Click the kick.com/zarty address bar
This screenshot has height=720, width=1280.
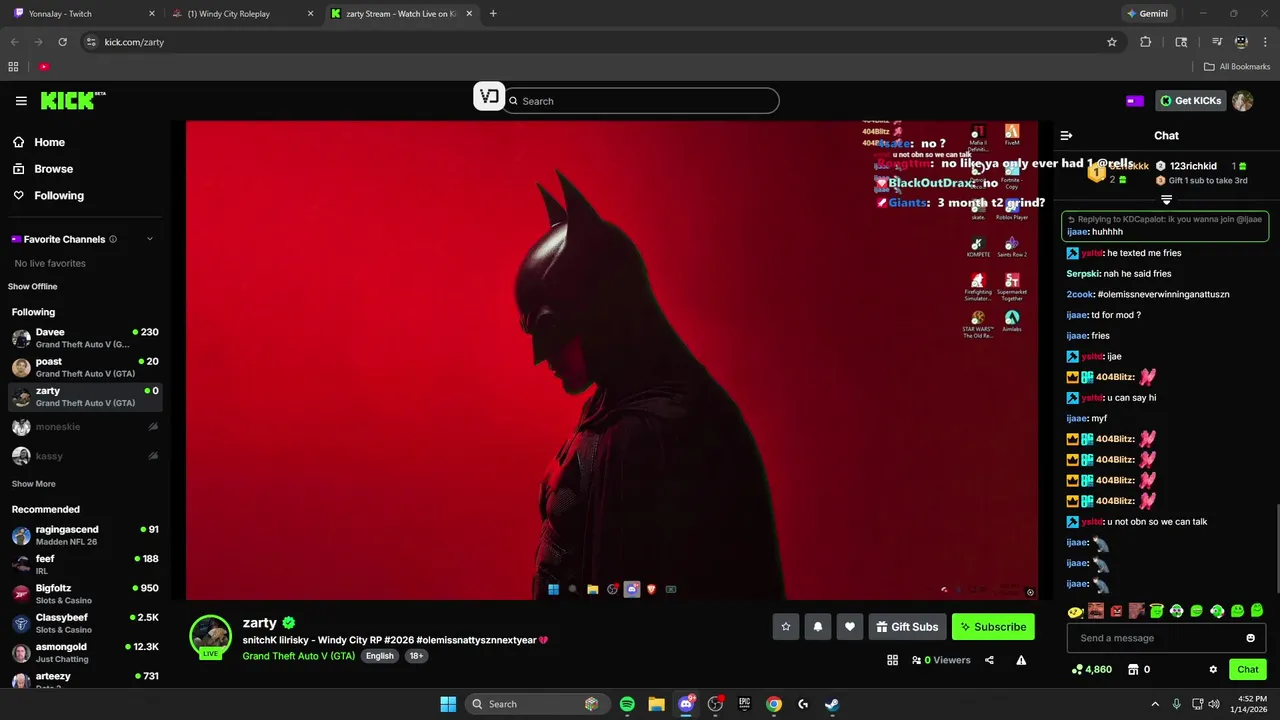600,42
